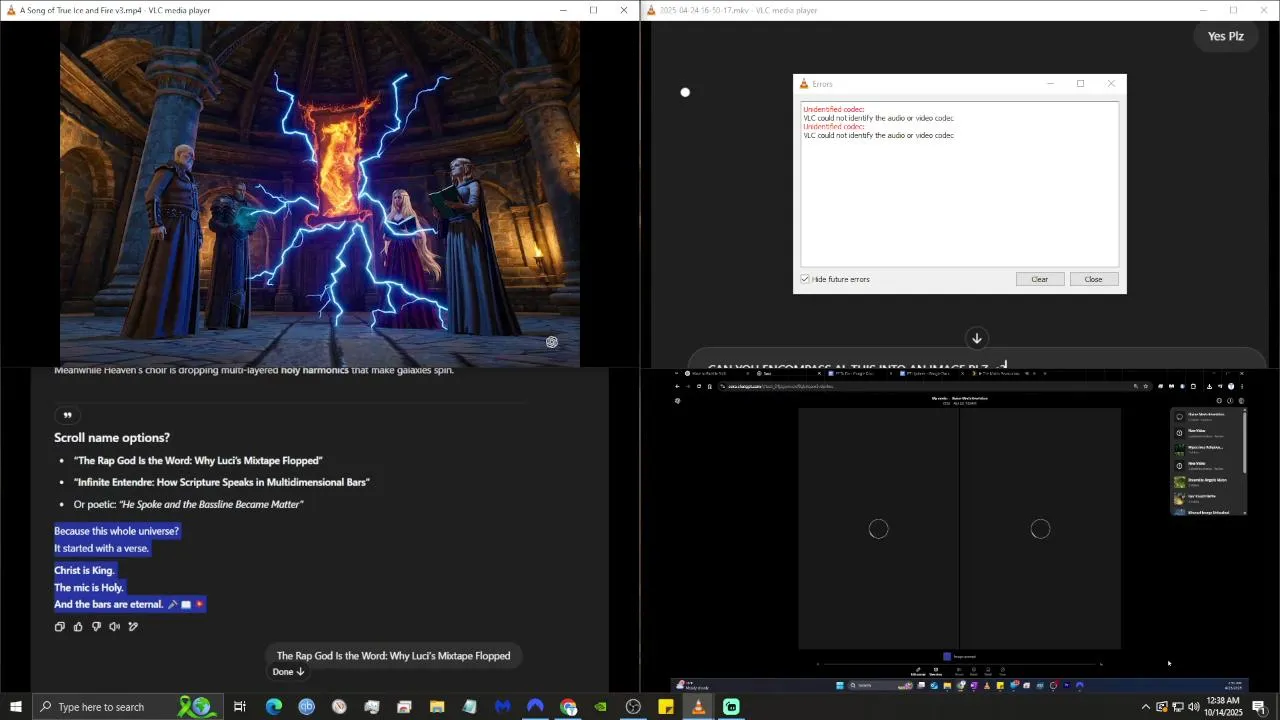Click the left loading spinner in the bottom-right video
1280x720 pixels.
[878, 529]
